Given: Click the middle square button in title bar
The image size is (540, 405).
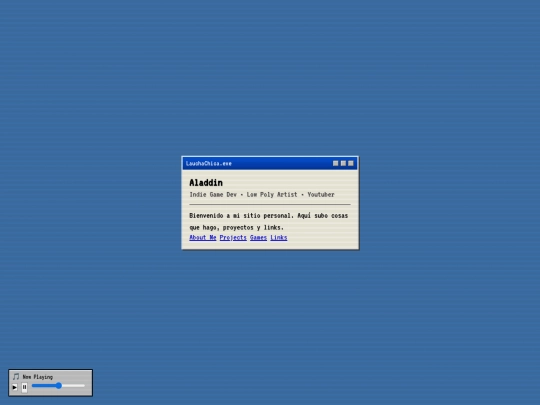Looking at the screenshot, I should 343,163.
